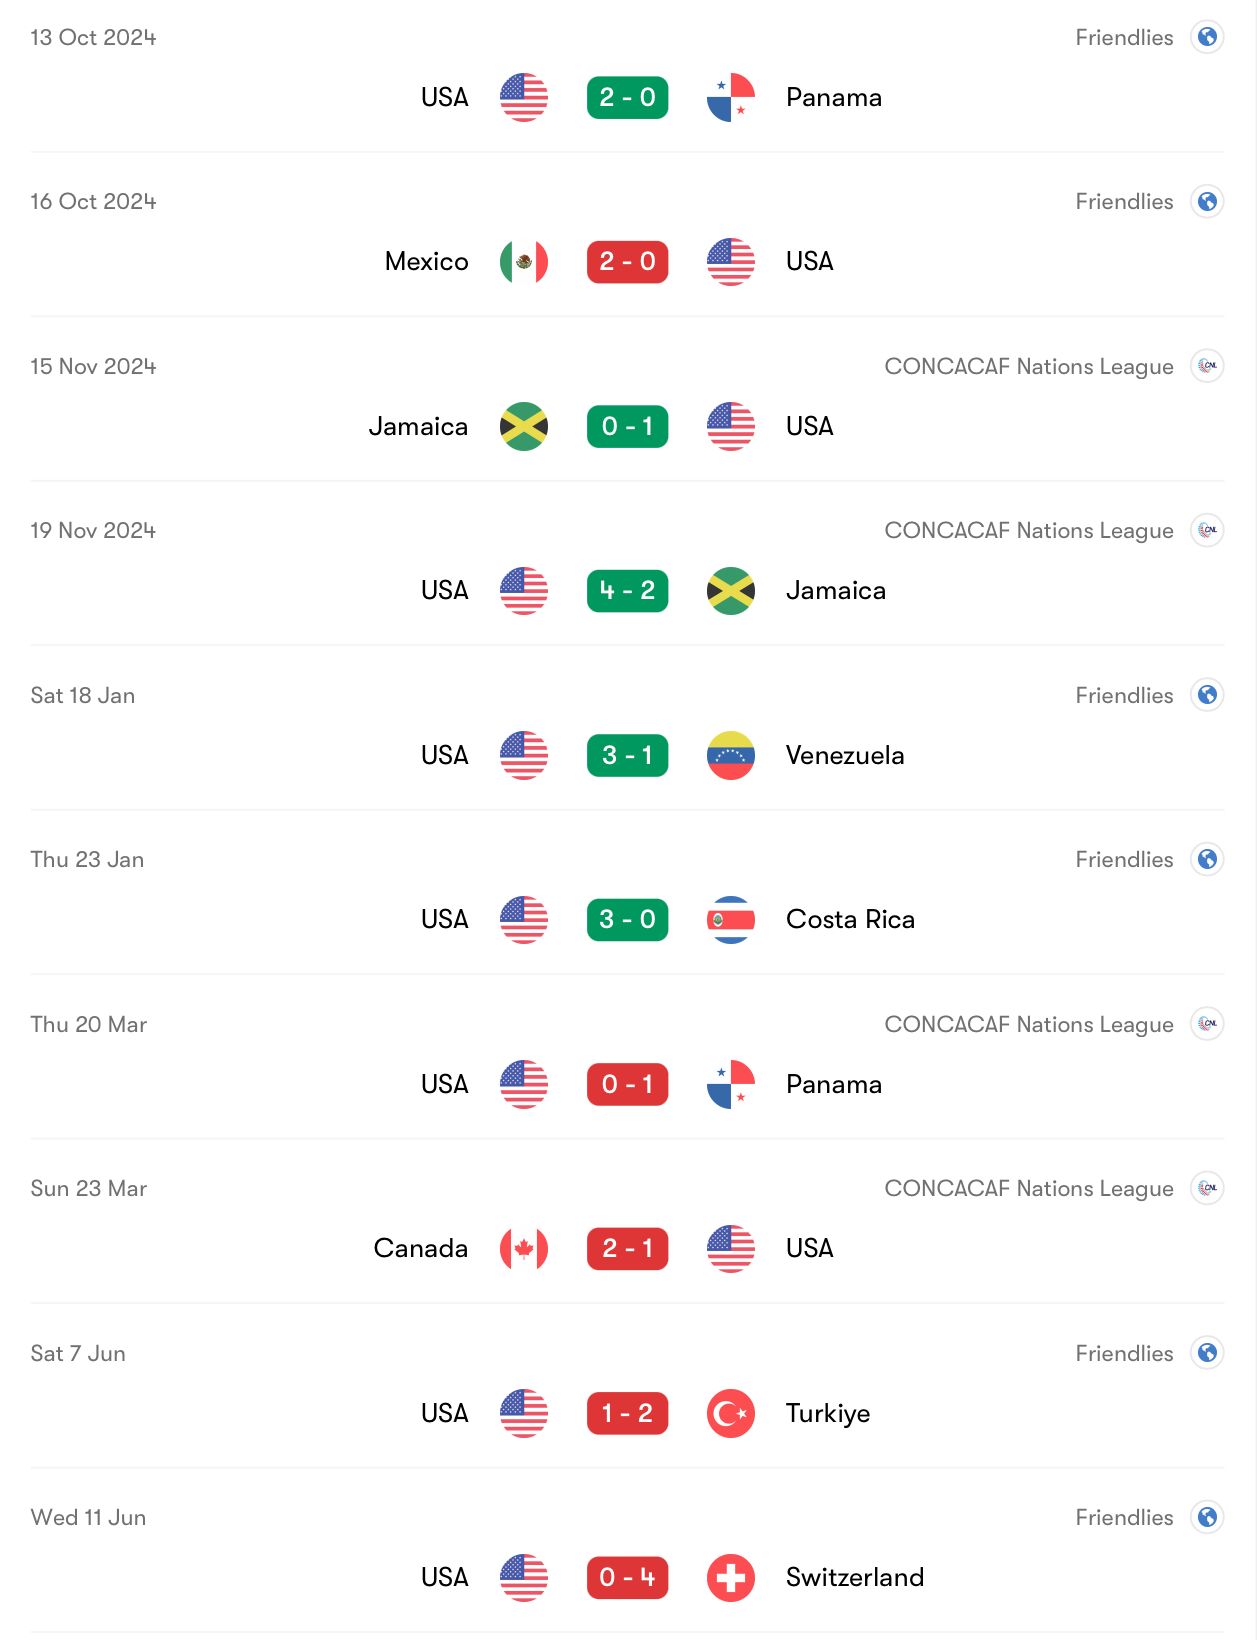This screenshot has width=1257, height=1640.
Task: Open the Mexico 2 - 0 USA score badge
Action: [627, 262]
